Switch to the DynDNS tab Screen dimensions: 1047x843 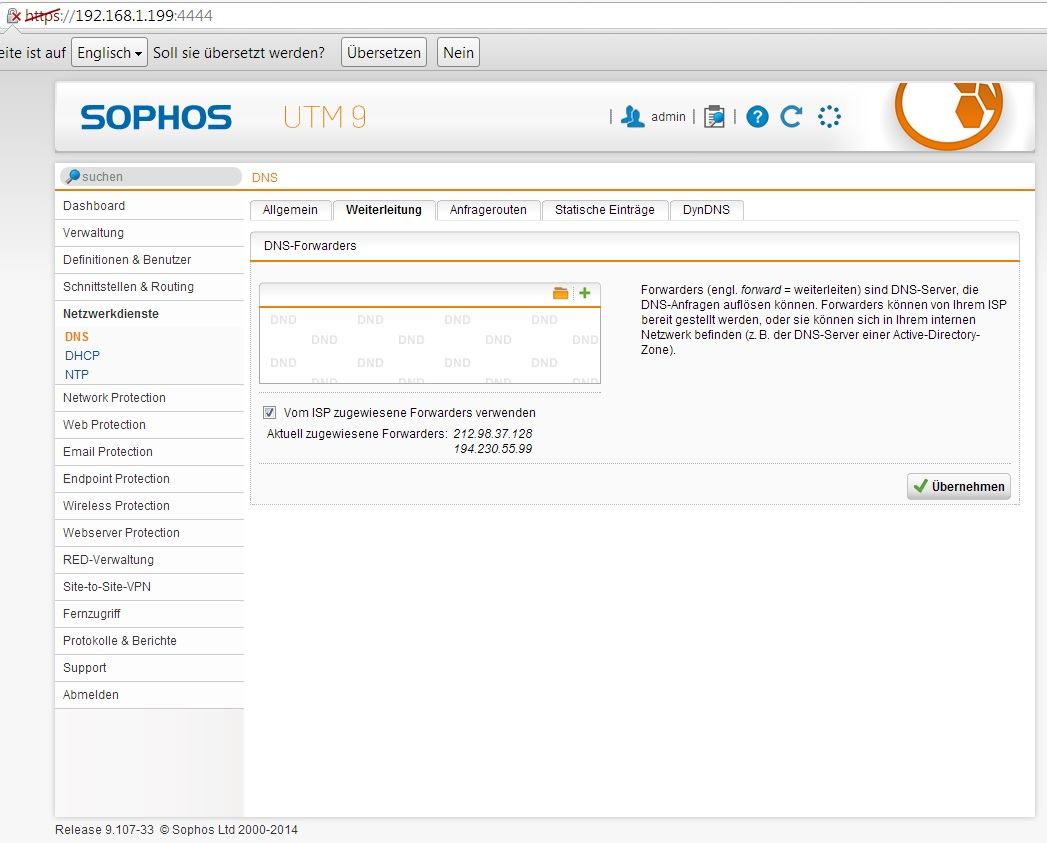click(706, 210)
